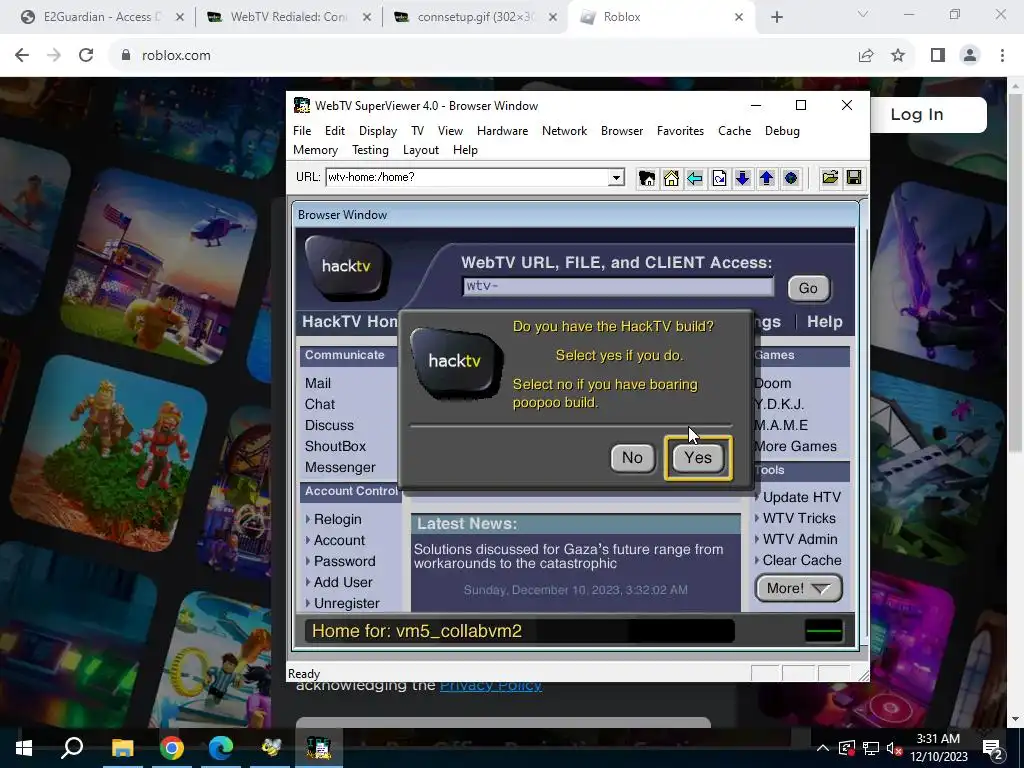Open ShoutBox link
This screenshot has height=768, width=1024.
point(335,446)
